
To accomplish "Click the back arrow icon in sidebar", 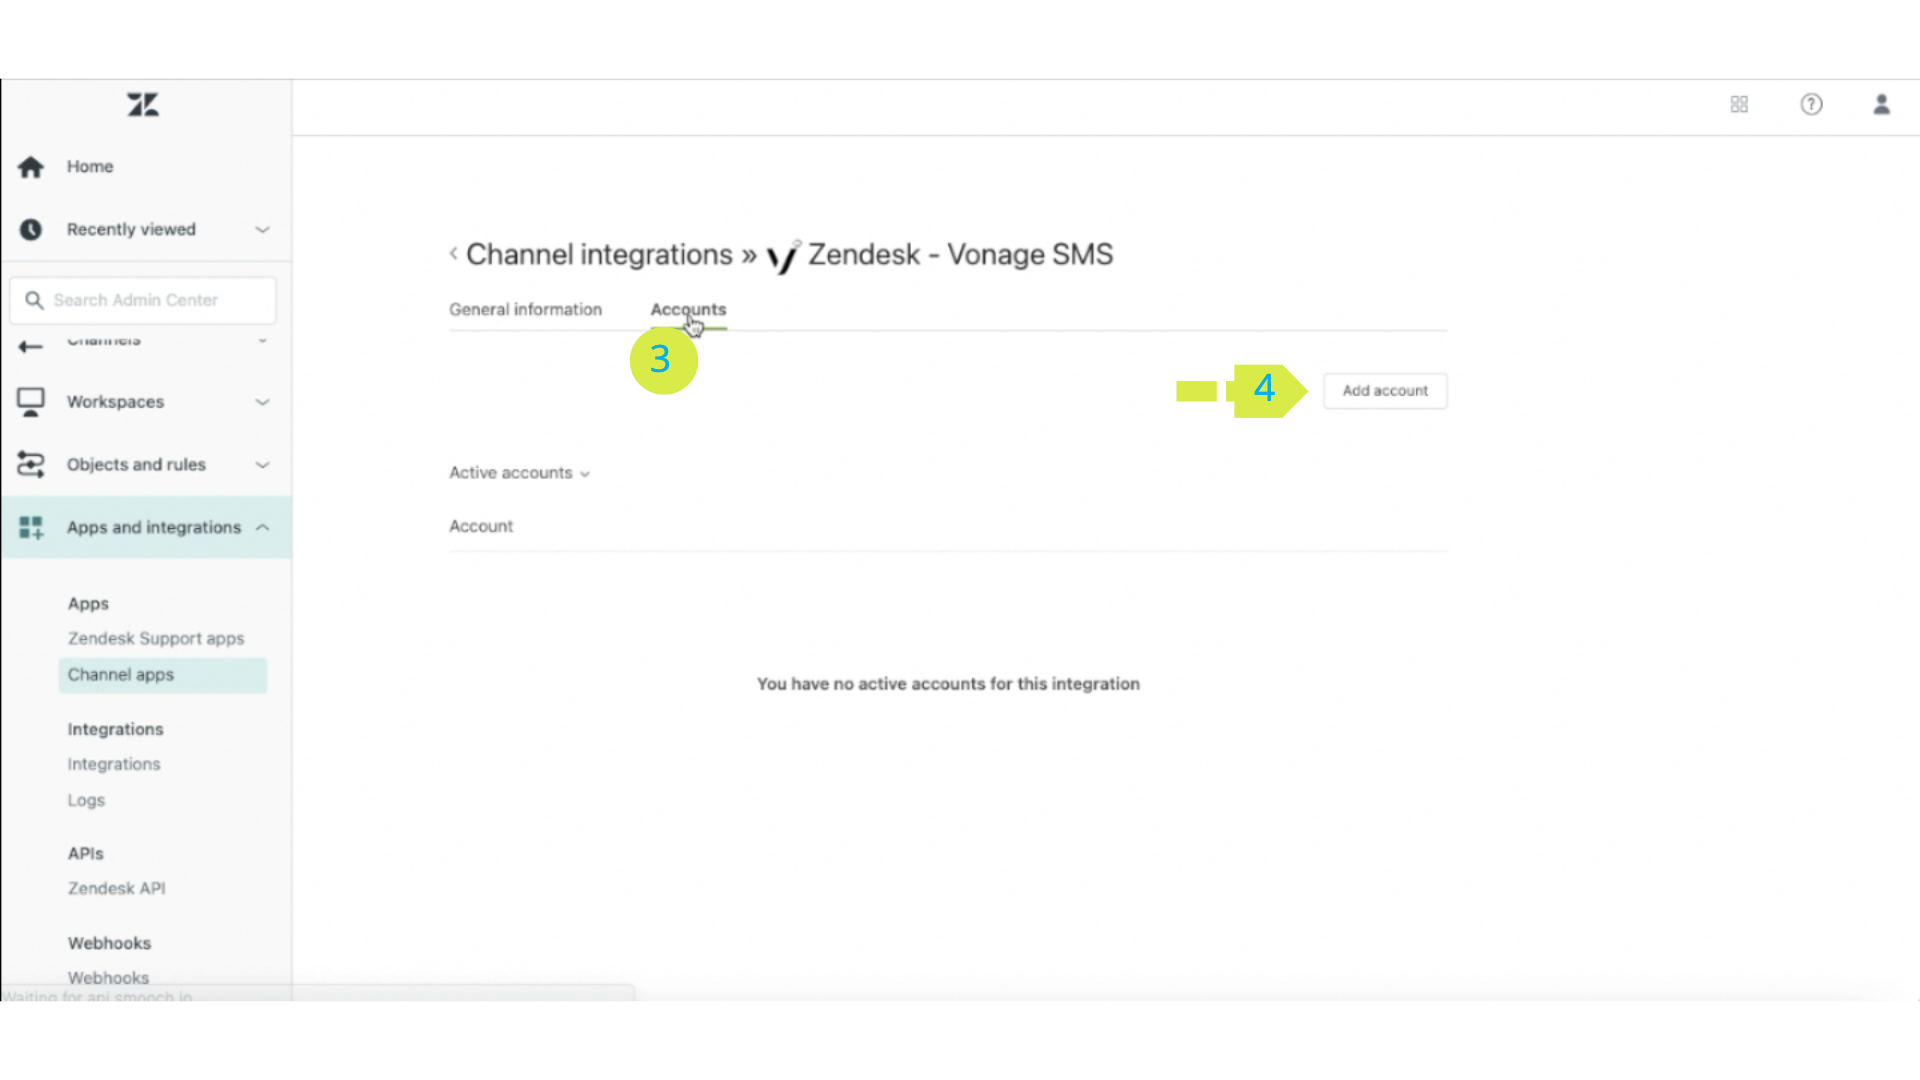I will pos(31,347).
